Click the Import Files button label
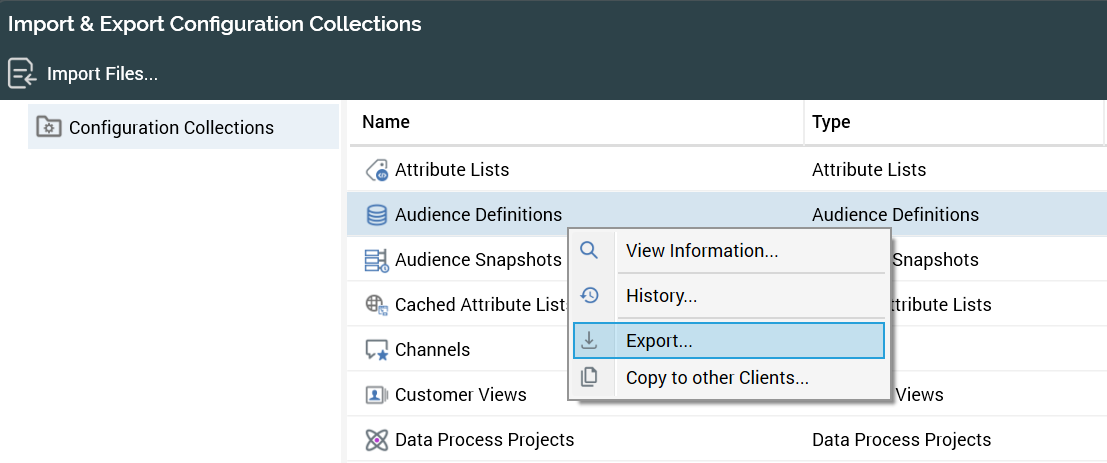The height and width of the screenshot is (463, 1107). [102, 74]
